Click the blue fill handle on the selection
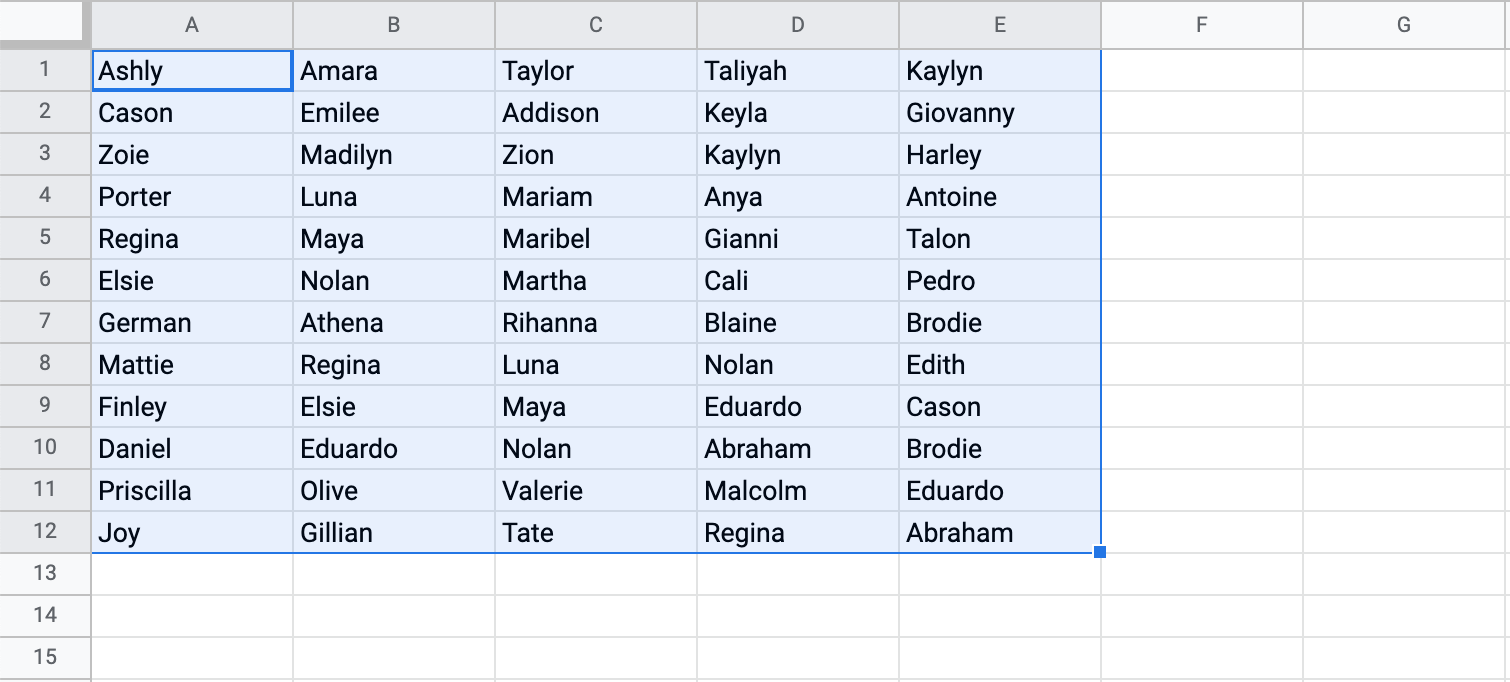 tap(1100, 552)
